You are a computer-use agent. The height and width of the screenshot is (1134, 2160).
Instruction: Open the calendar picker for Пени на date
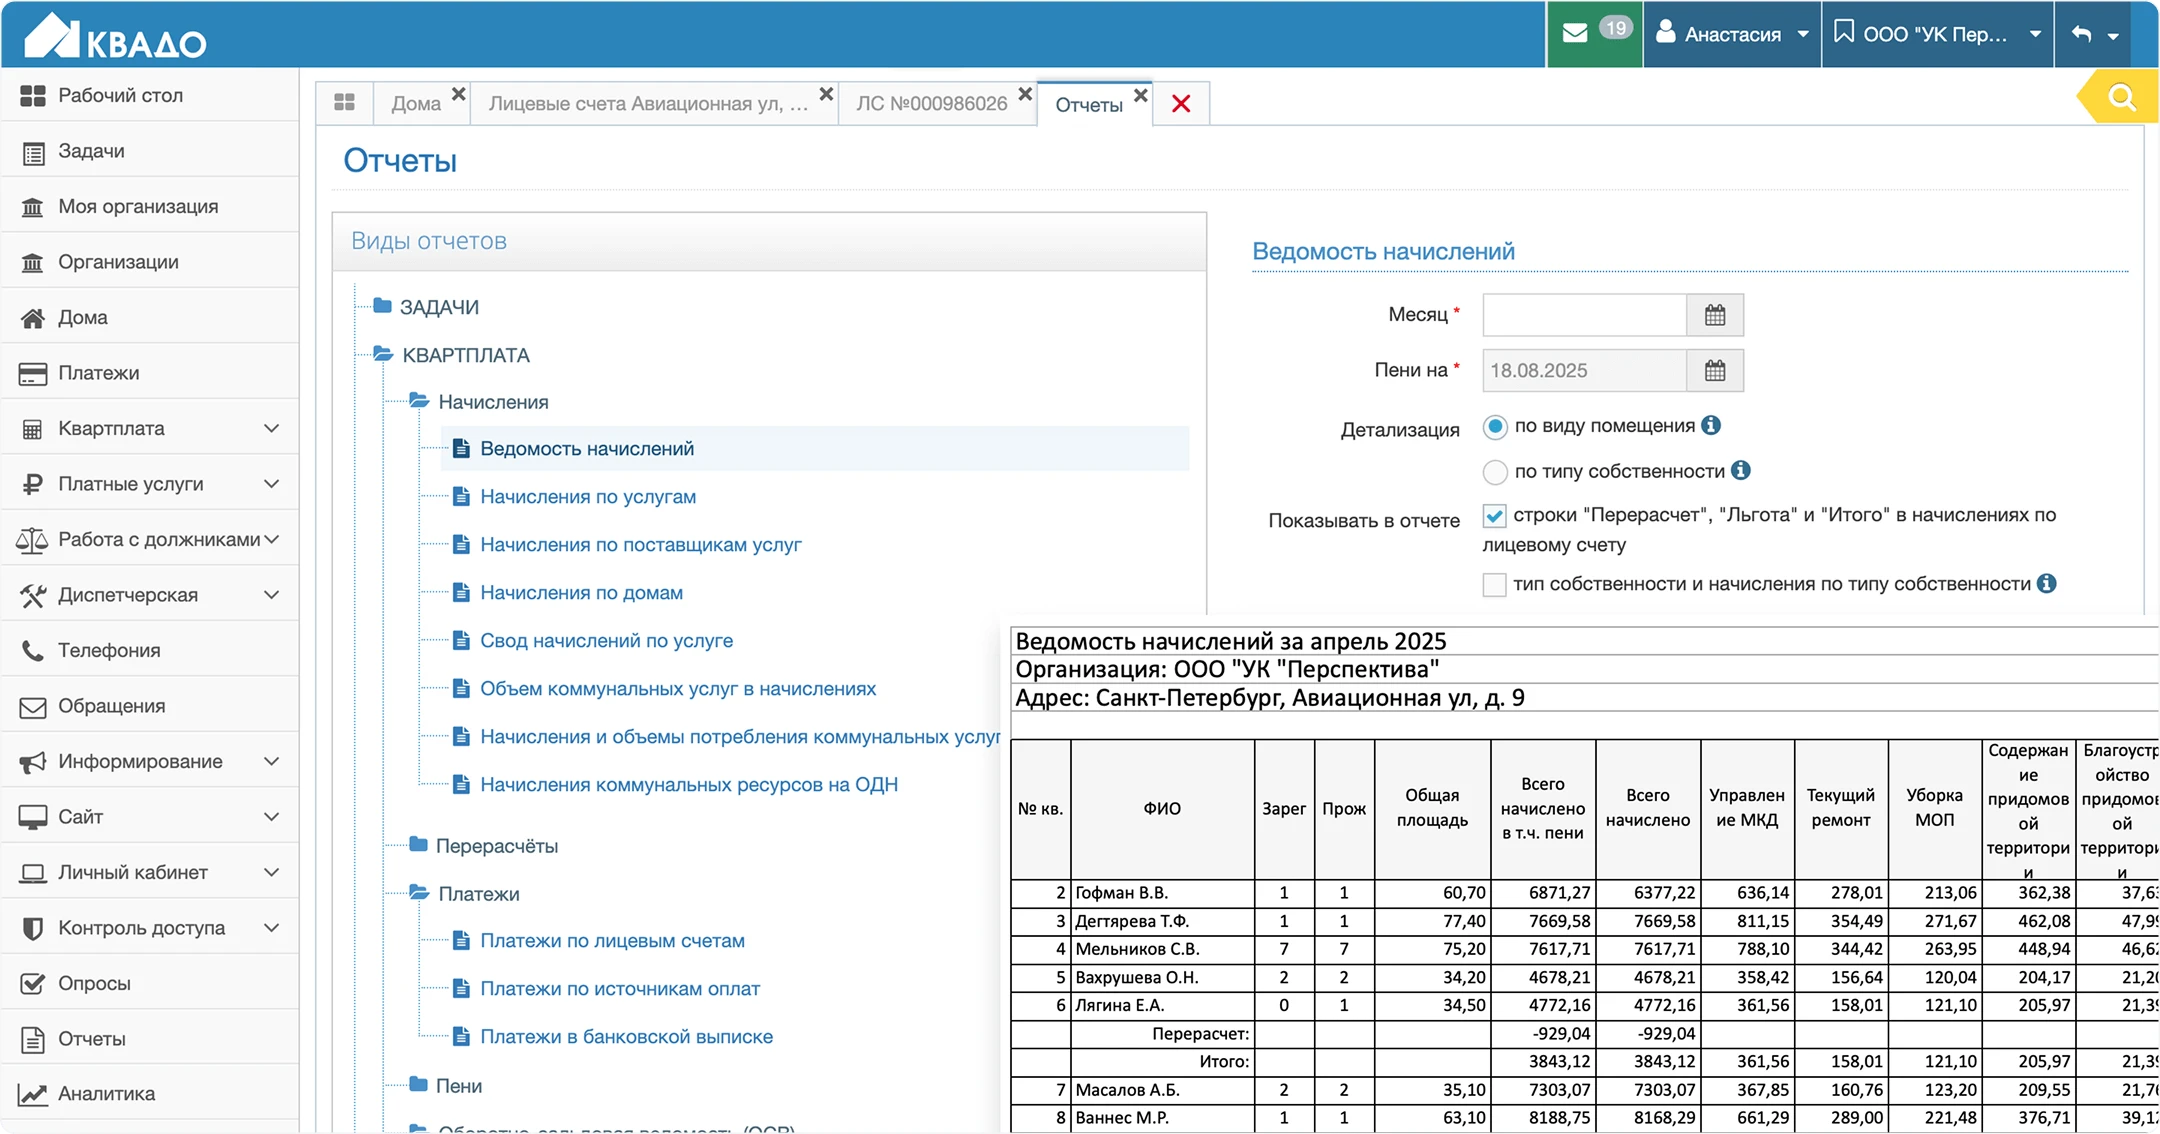(x=1716, y=370)
